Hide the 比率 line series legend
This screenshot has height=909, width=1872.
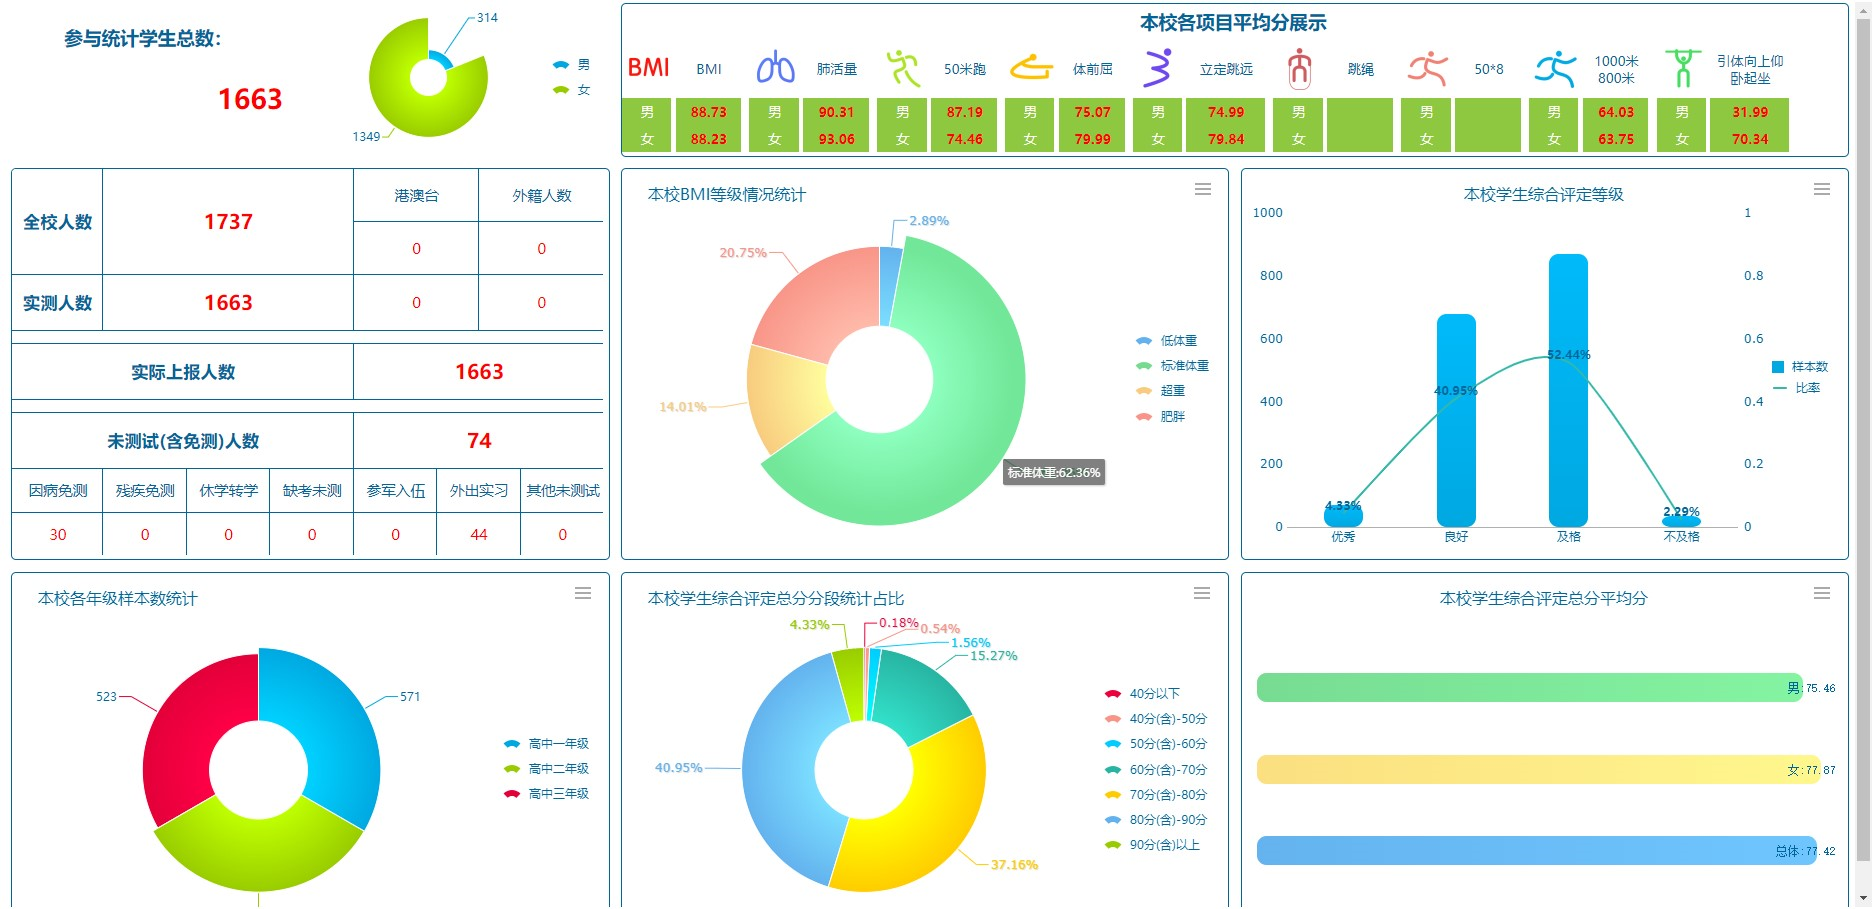(x=1797, y=388)
